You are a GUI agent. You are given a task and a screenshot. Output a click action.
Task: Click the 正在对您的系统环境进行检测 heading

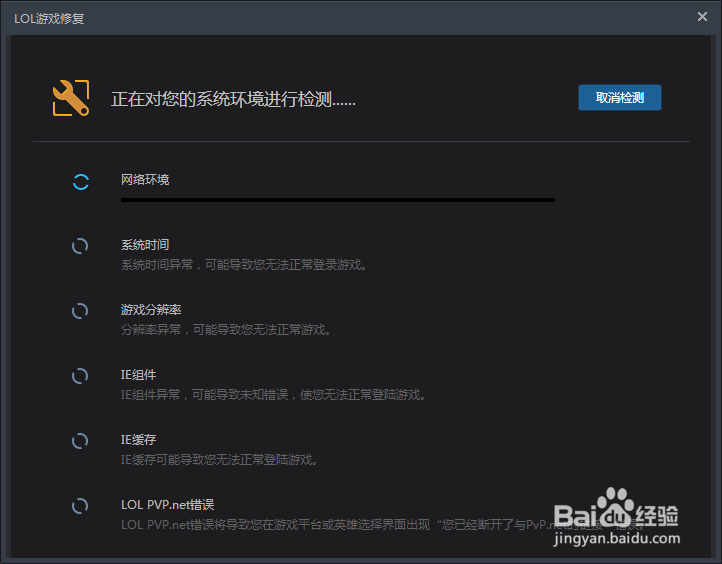pyautogui.click(x=233, y=99)
